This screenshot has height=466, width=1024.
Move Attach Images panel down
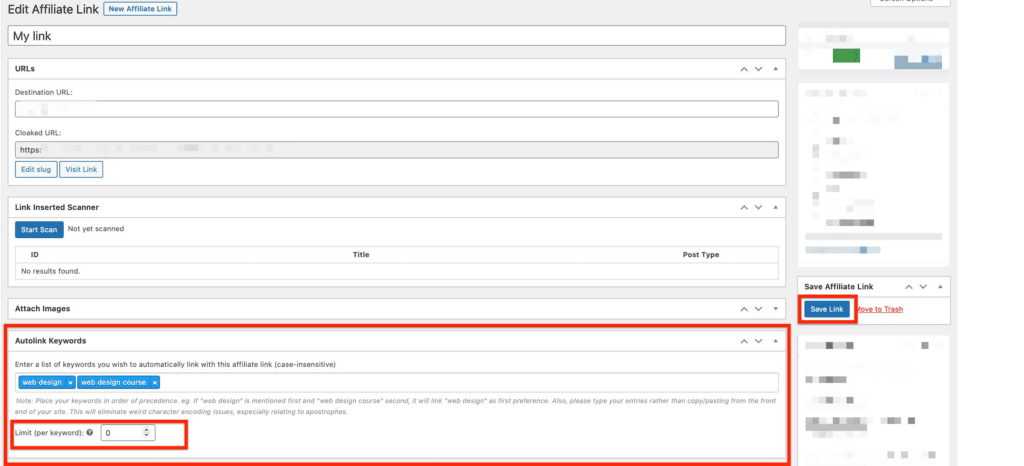click(x=758, y=309)
